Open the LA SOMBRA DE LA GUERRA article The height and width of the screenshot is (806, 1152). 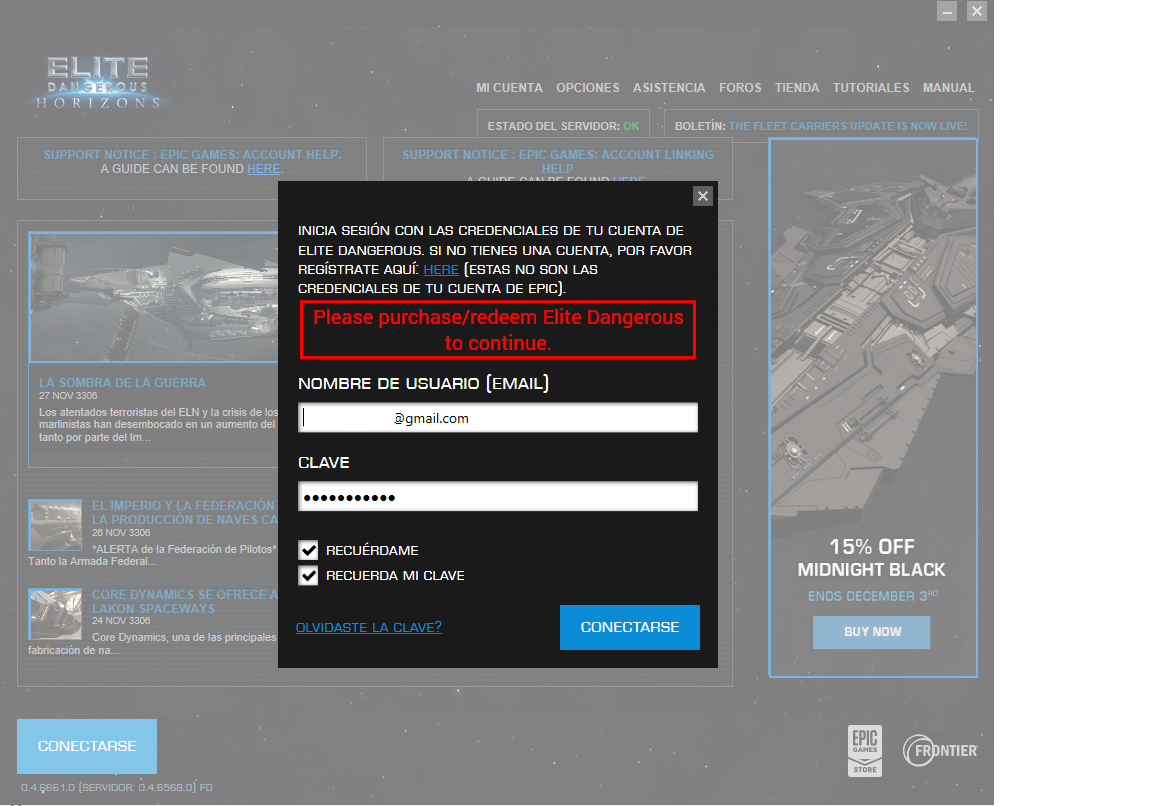coord(122,383)
